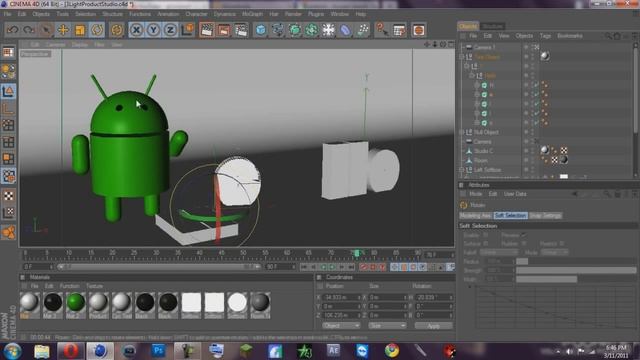Image resolution: width=640 pixels, height=360 pixels.
Task: Open Google Chrome from the taskbar
Action: pos(392,351)
